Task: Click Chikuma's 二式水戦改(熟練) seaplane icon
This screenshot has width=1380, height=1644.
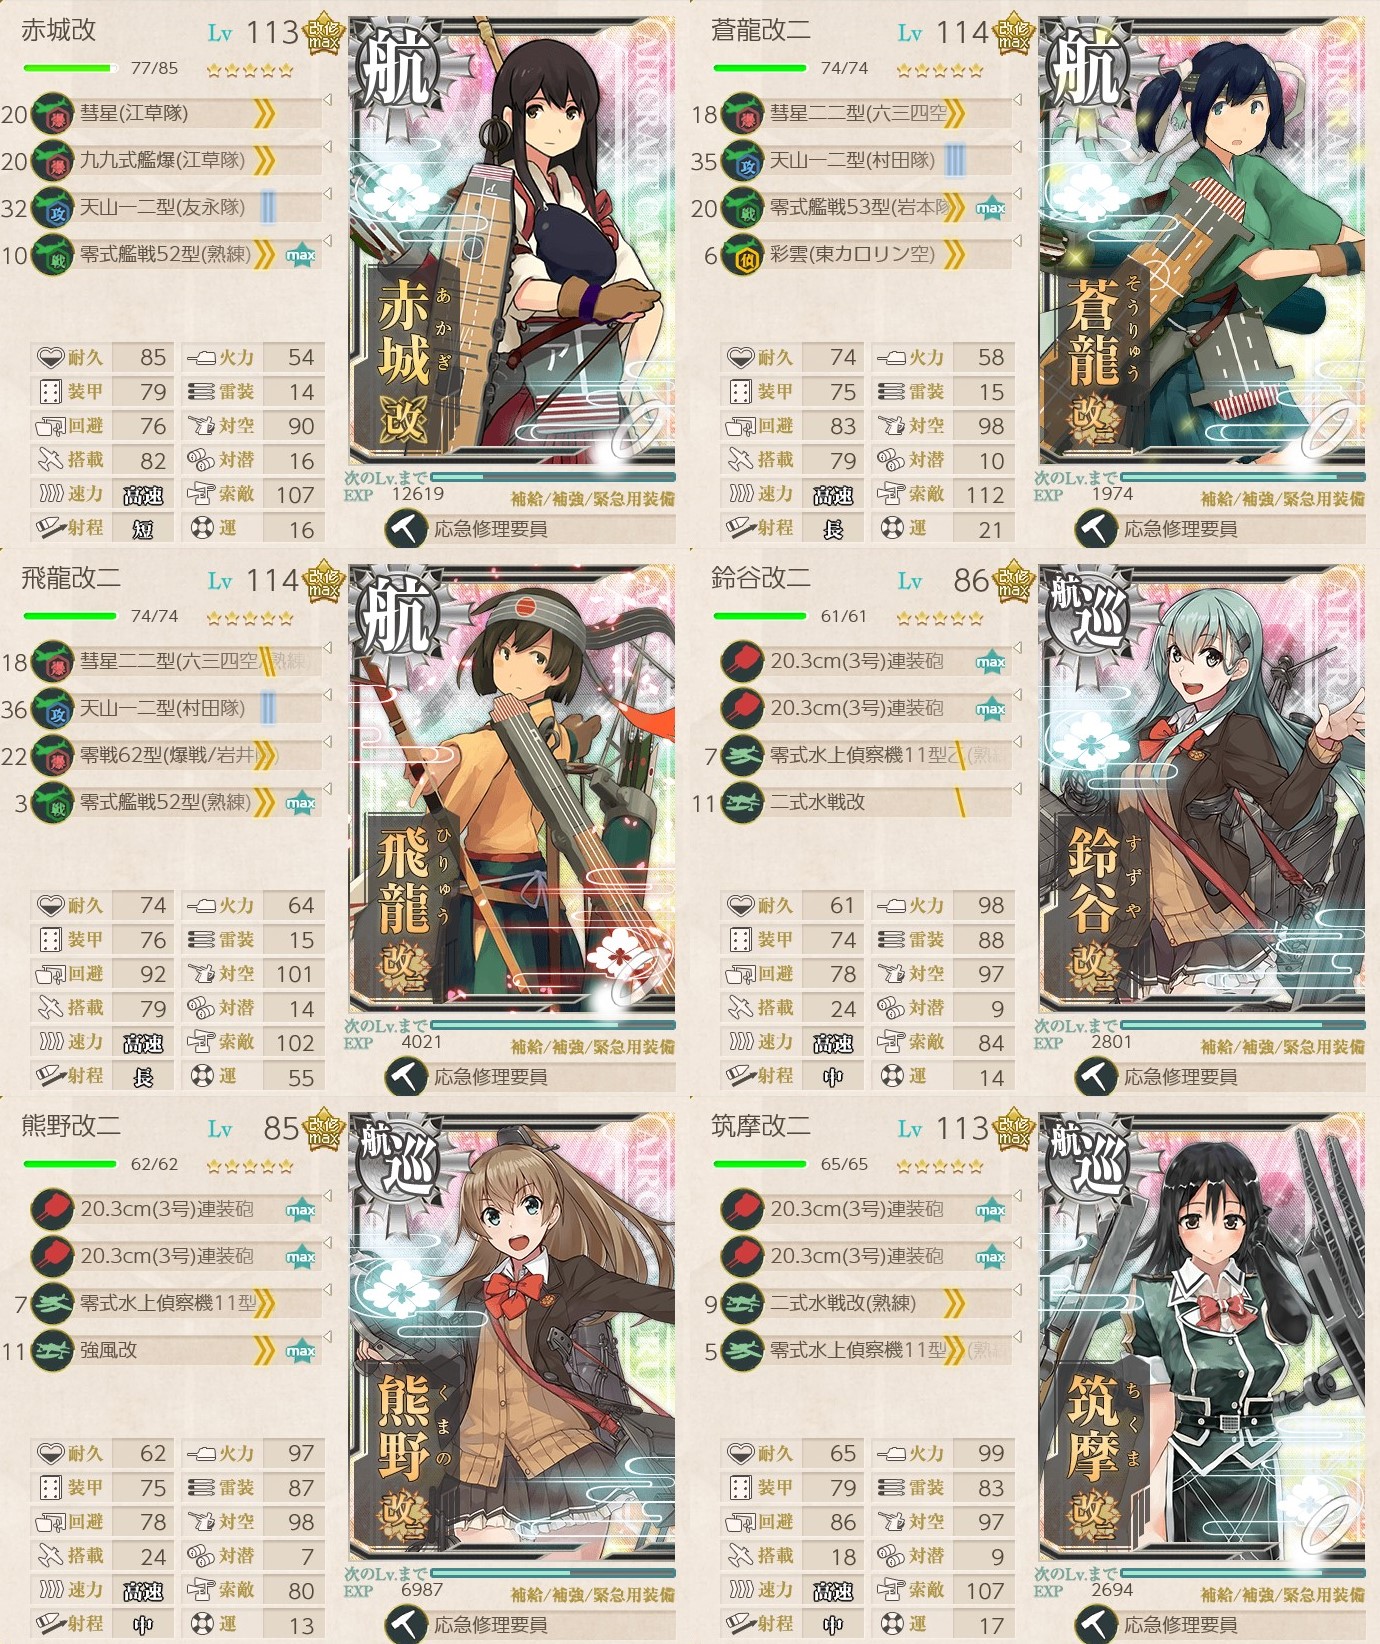Action: (x=742, y=1303)
